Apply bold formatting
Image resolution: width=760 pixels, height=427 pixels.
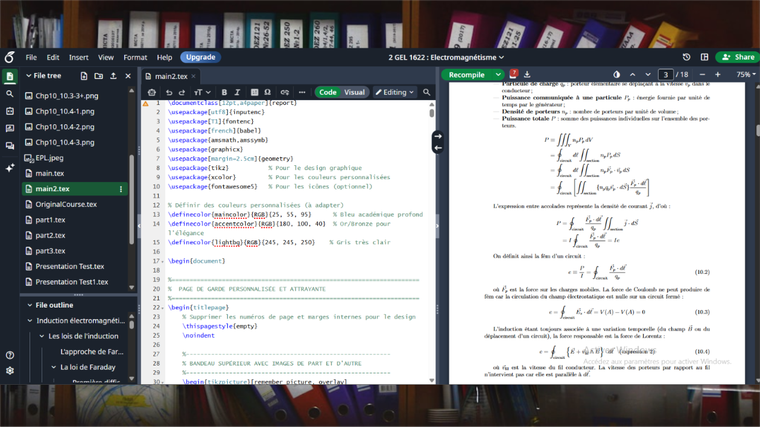224,92
